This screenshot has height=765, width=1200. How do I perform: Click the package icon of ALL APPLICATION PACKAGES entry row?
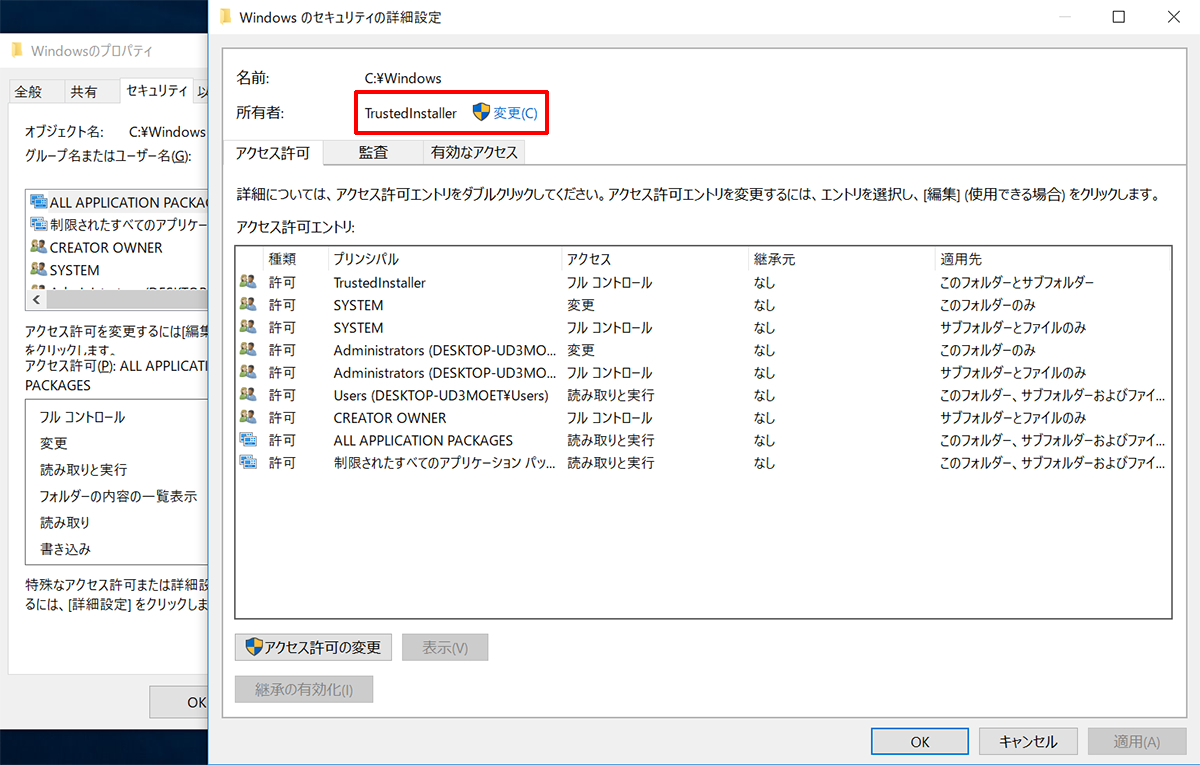point(248,440)
